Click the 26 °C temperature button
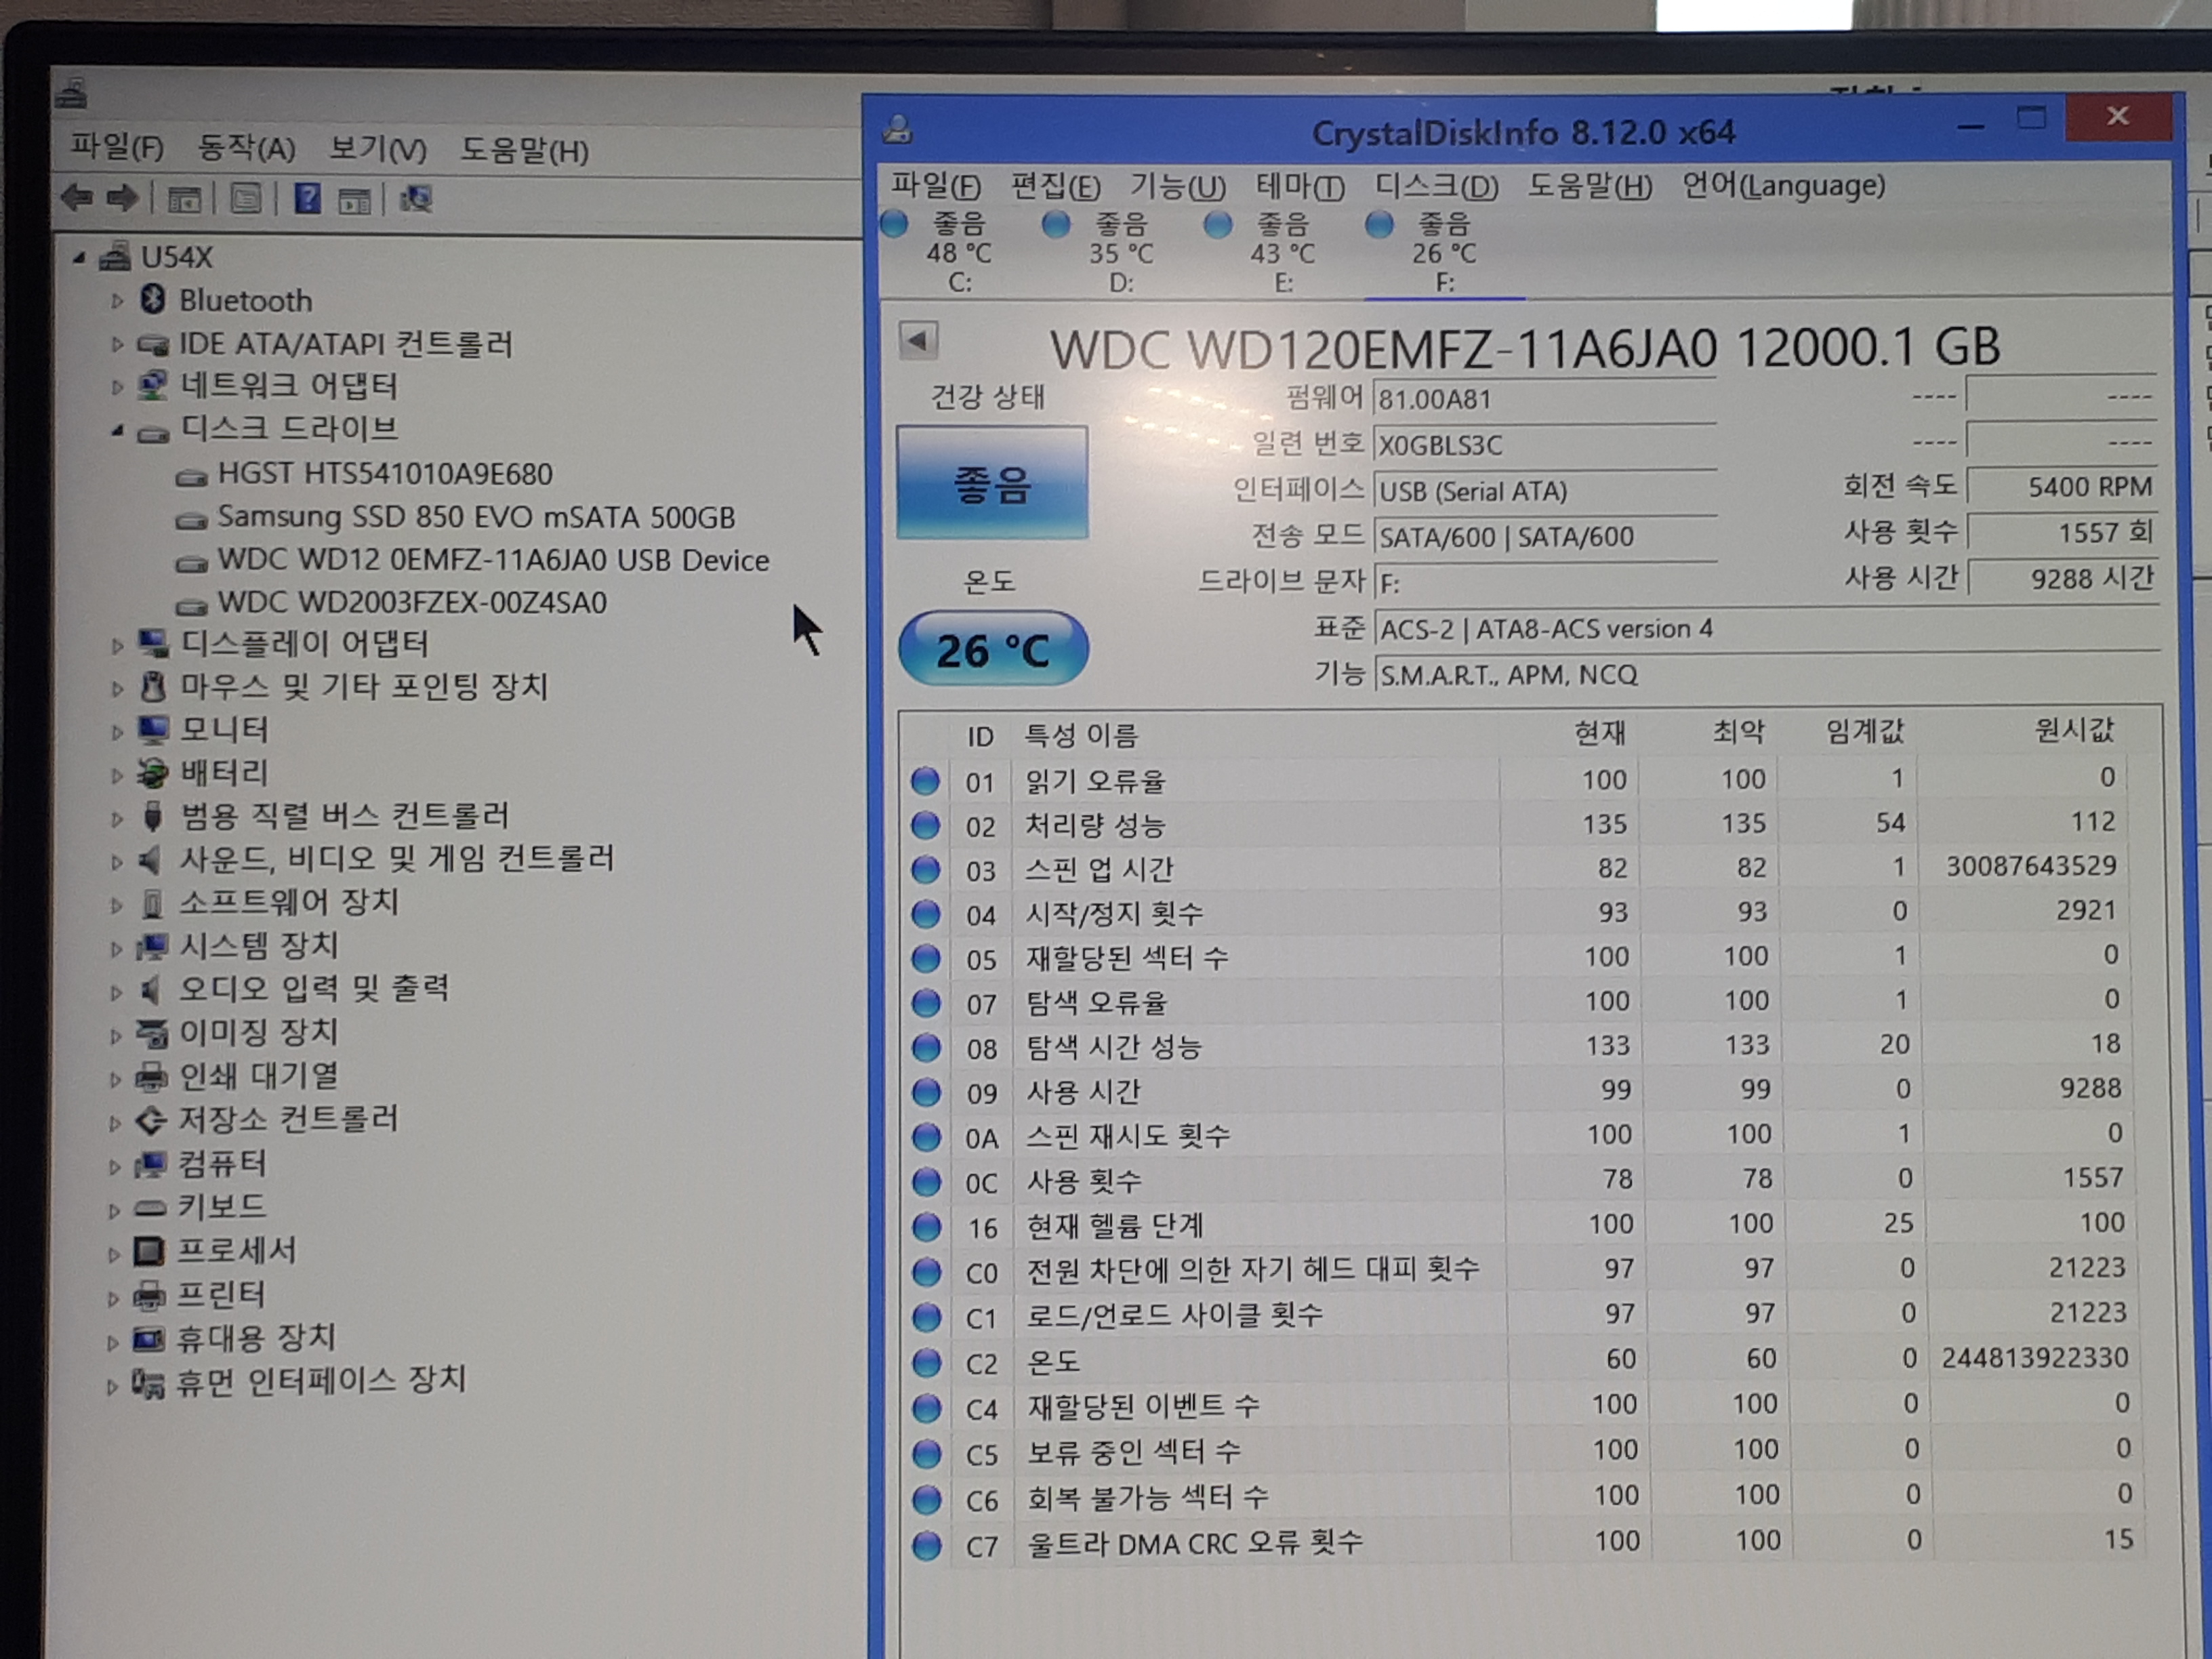This screenshot has height=1659, width=2212. tap(993, 650)
